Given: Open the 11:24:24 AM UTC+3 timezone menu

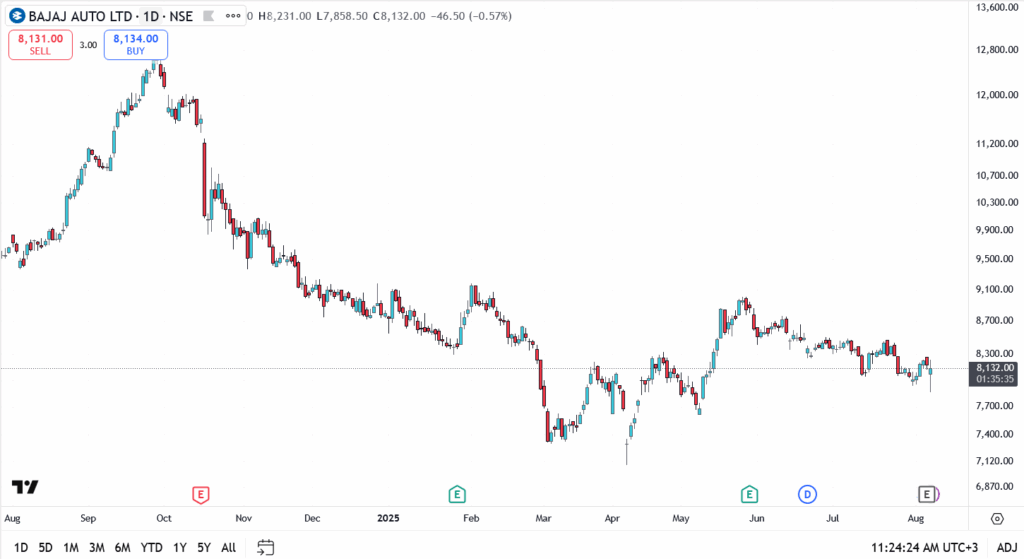Looking at the screenshot, I should pyautogui.click(x=924, y=547).
